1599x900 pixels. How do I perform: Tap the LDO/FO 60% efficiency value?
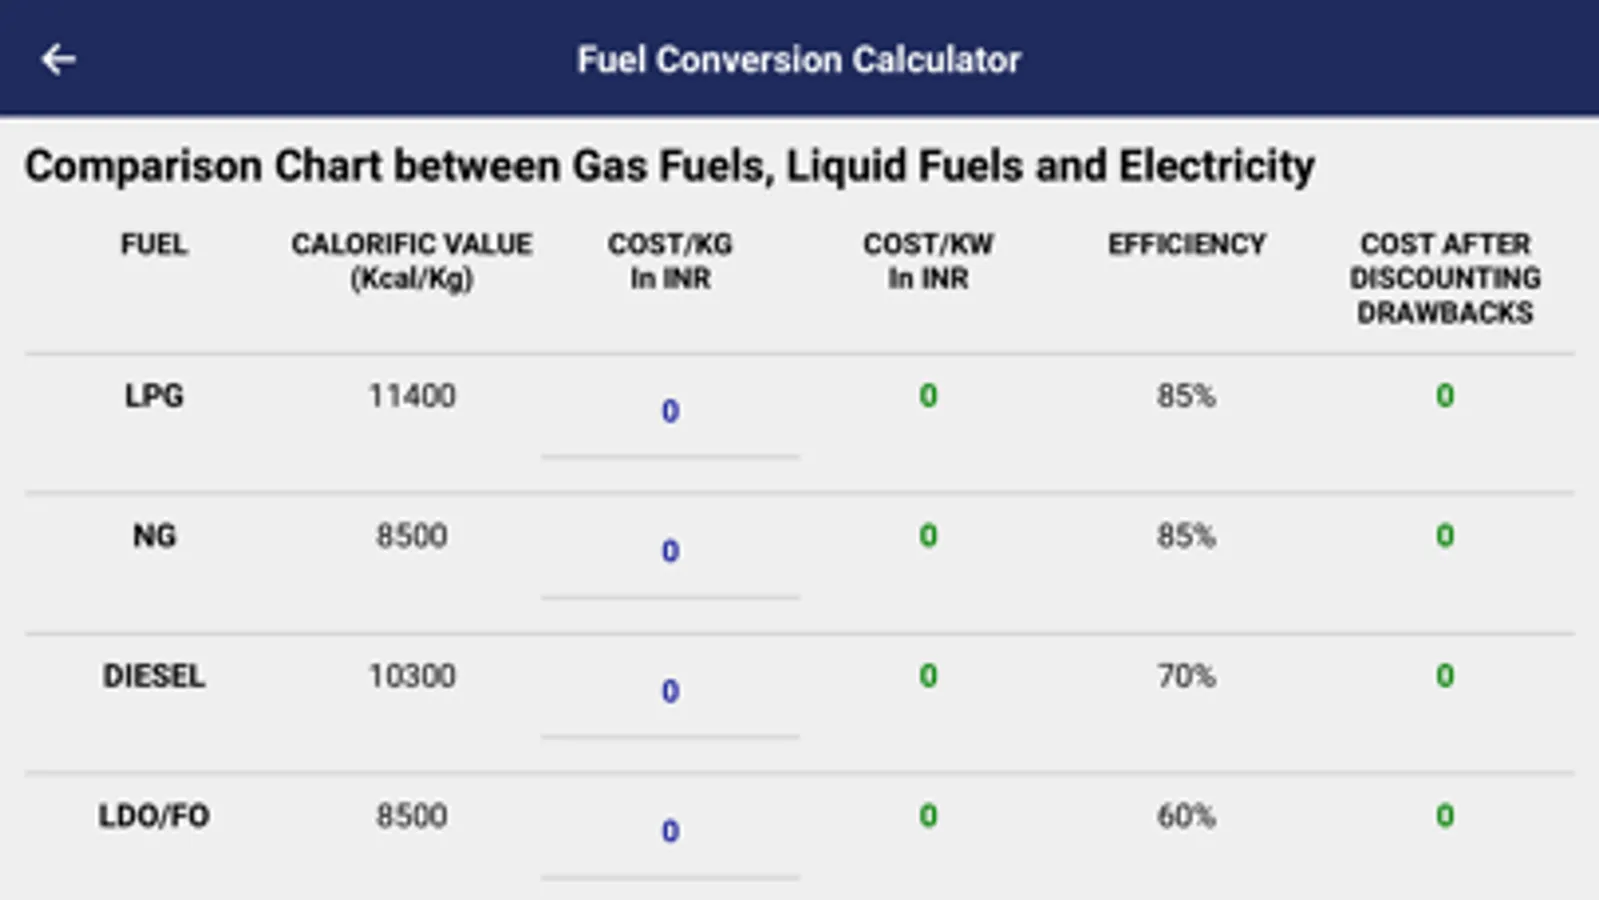pos(1186,816)
